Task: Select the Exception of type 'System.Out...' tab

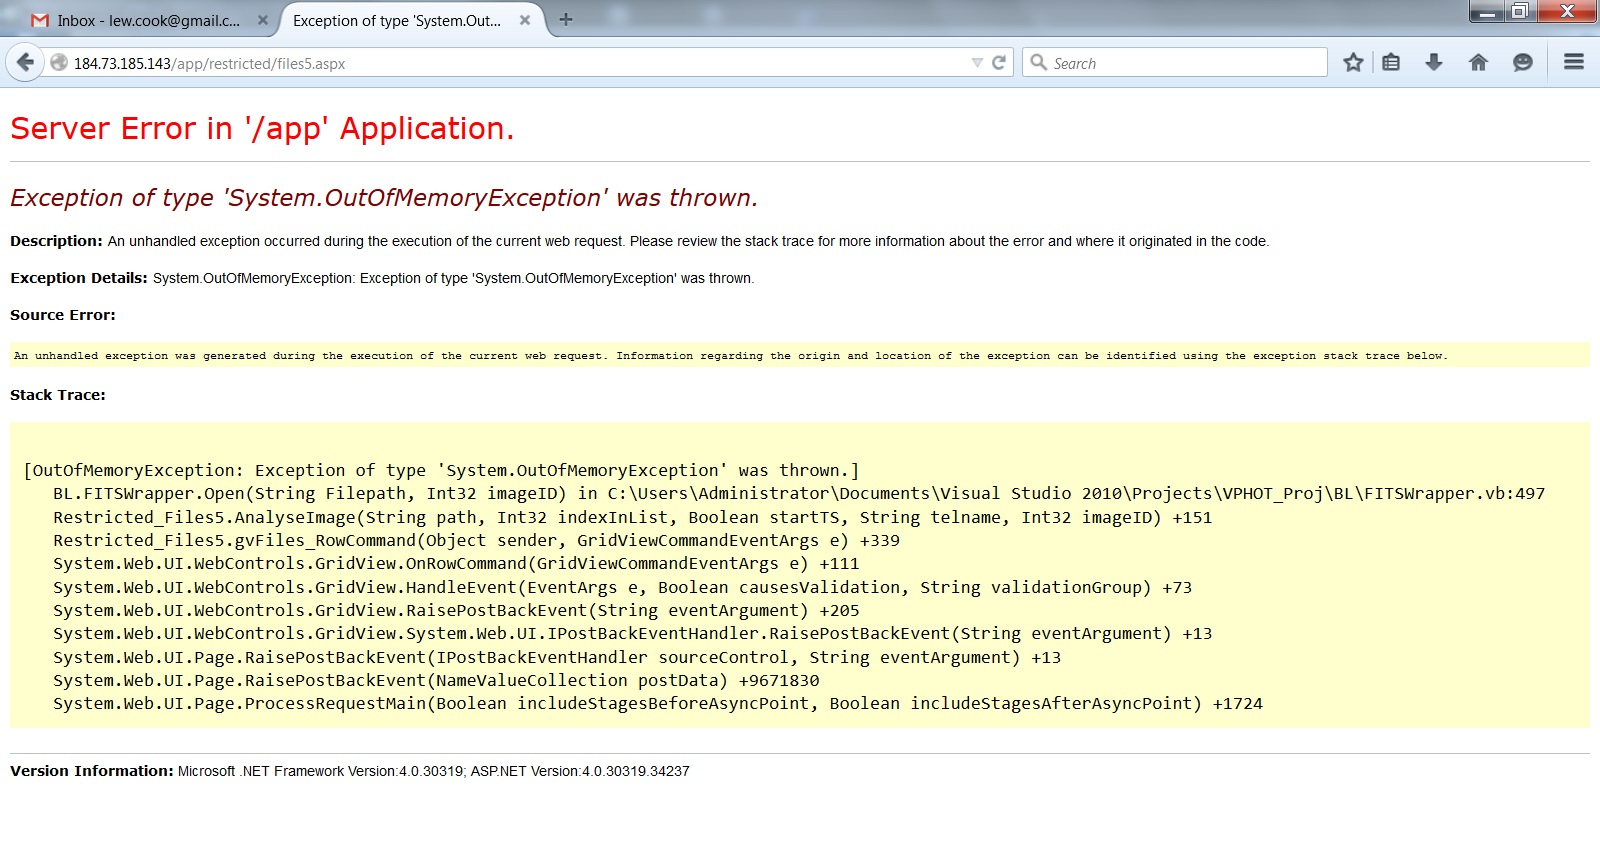Action: [x=398, y=20]
